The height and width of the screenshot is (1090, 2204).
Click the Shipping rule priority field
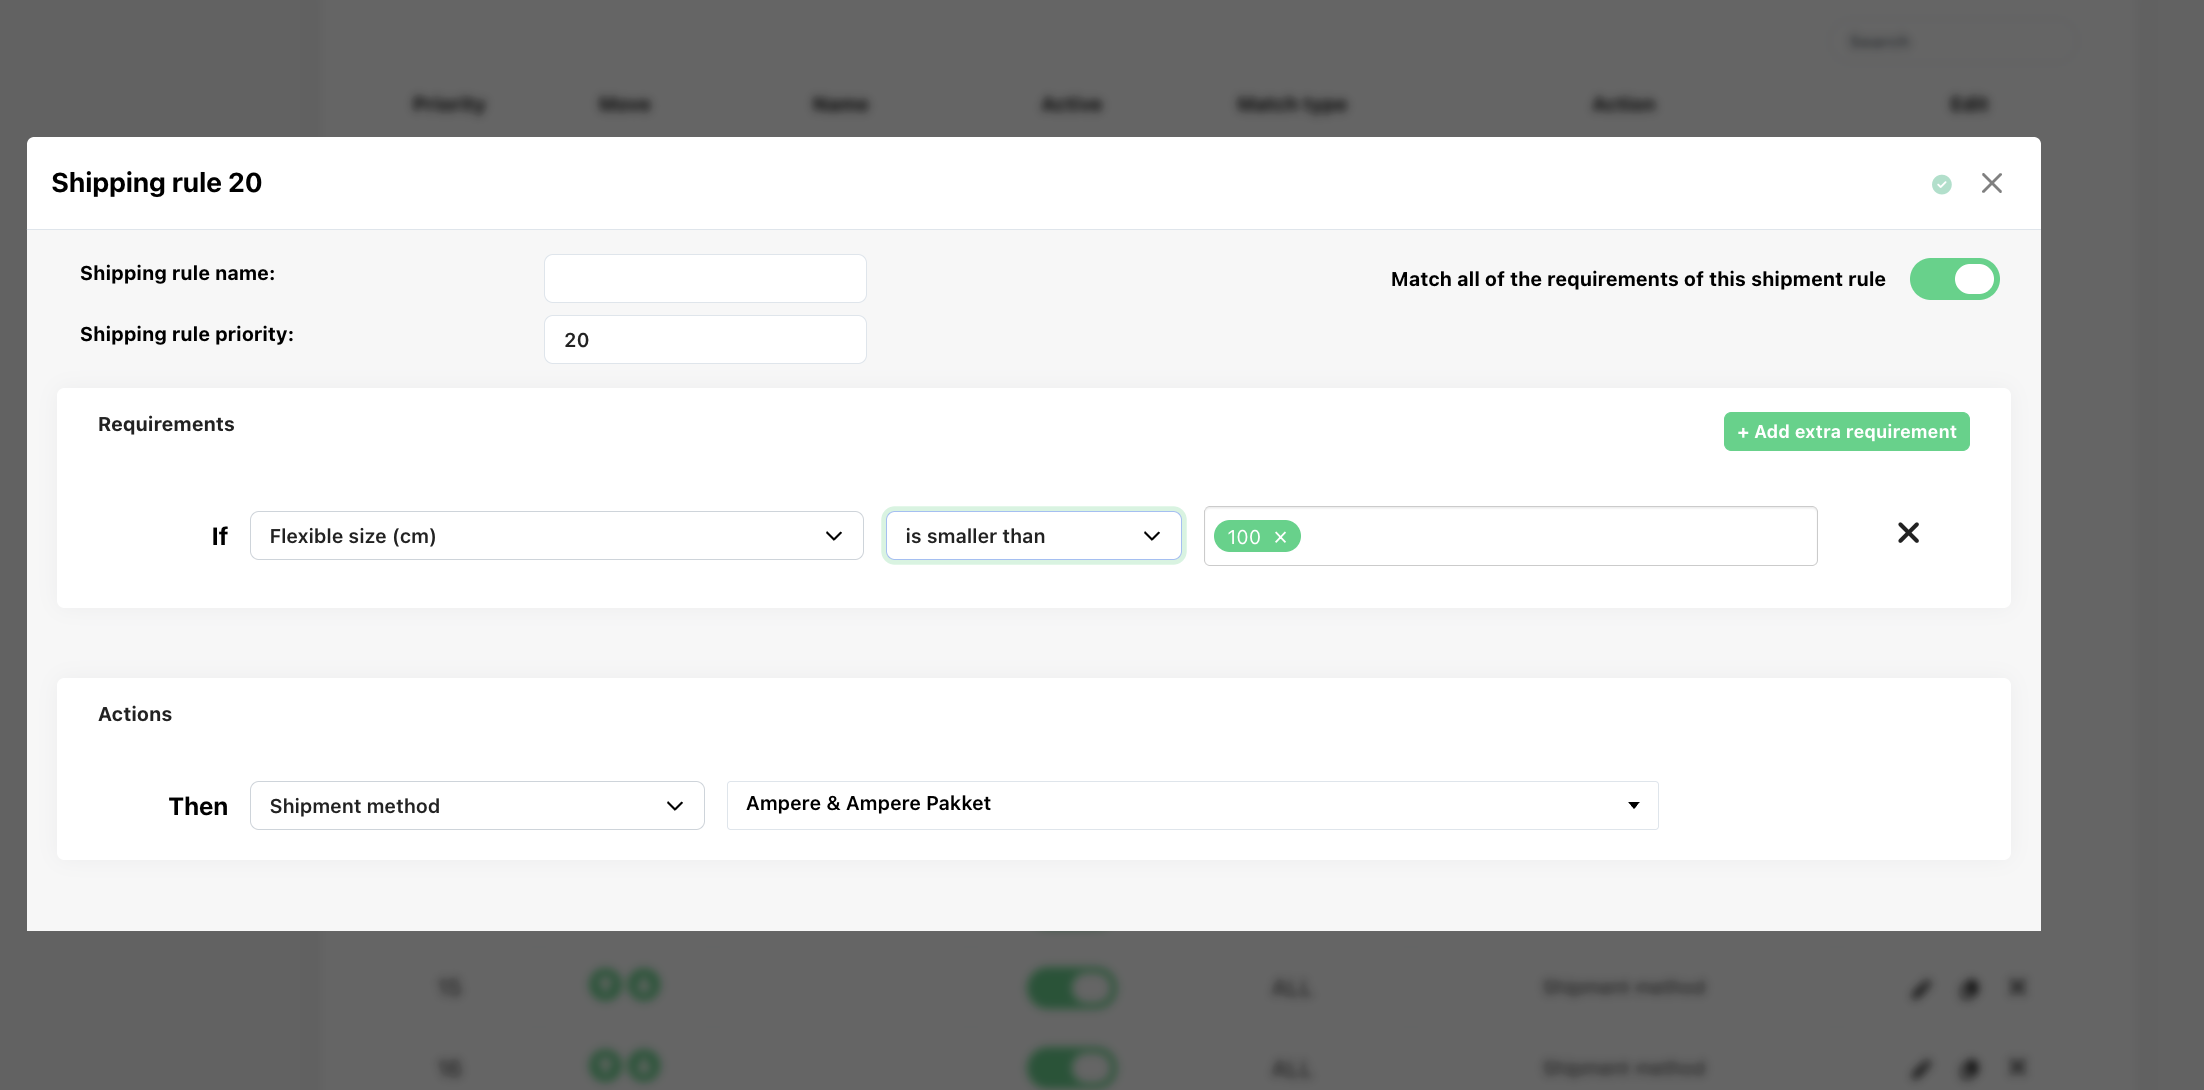pyautogui.click(x=705, y=340)
